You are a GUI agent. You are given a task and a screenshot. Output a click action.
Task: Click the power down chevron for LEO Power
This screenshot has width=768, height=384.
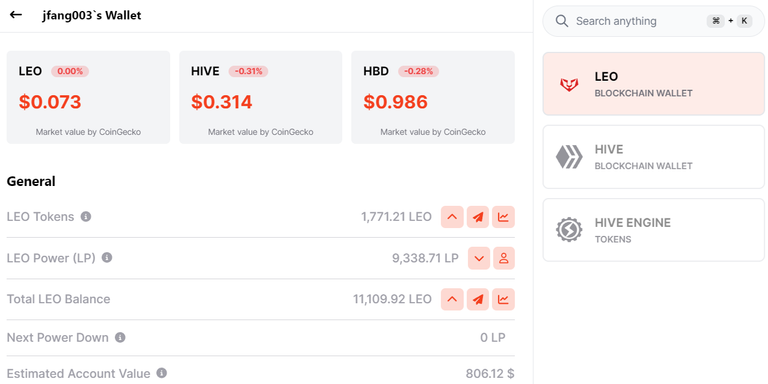pyautogui.click(x=479, y=258)
